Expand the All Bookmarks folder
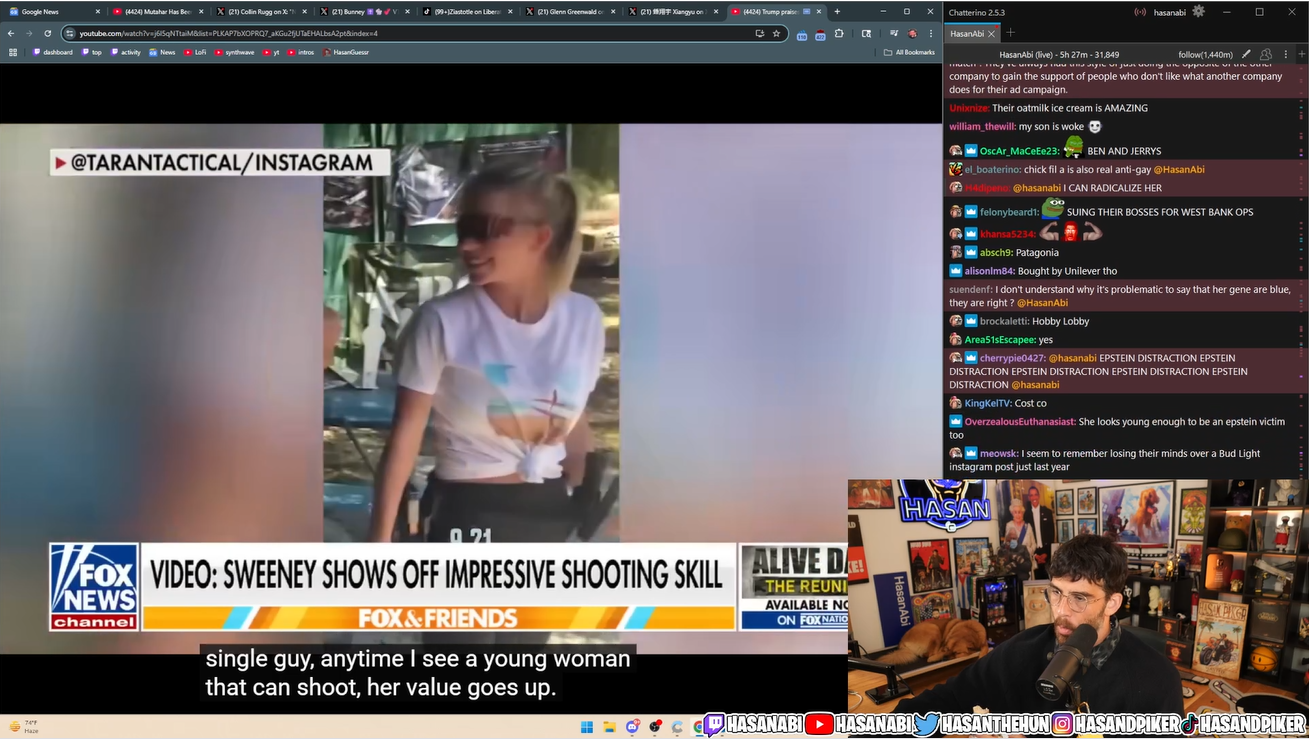This screenshot has height=739, width=1309. 910,52
